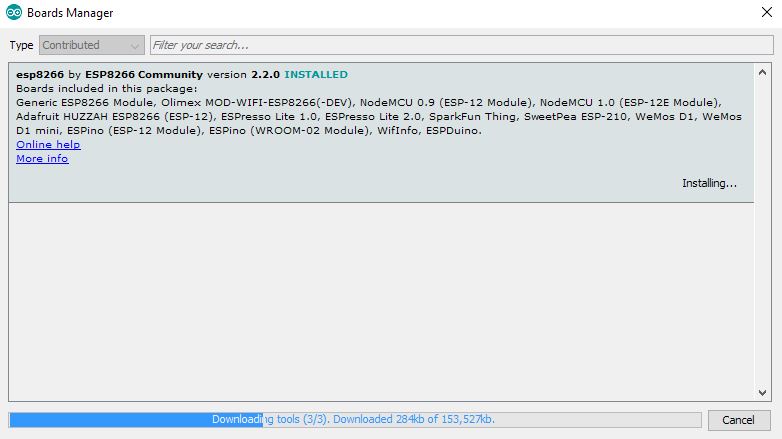The height and width of the screenshot is (439, 782).
Task: Open the Online help link
Action: click(48, 145)
